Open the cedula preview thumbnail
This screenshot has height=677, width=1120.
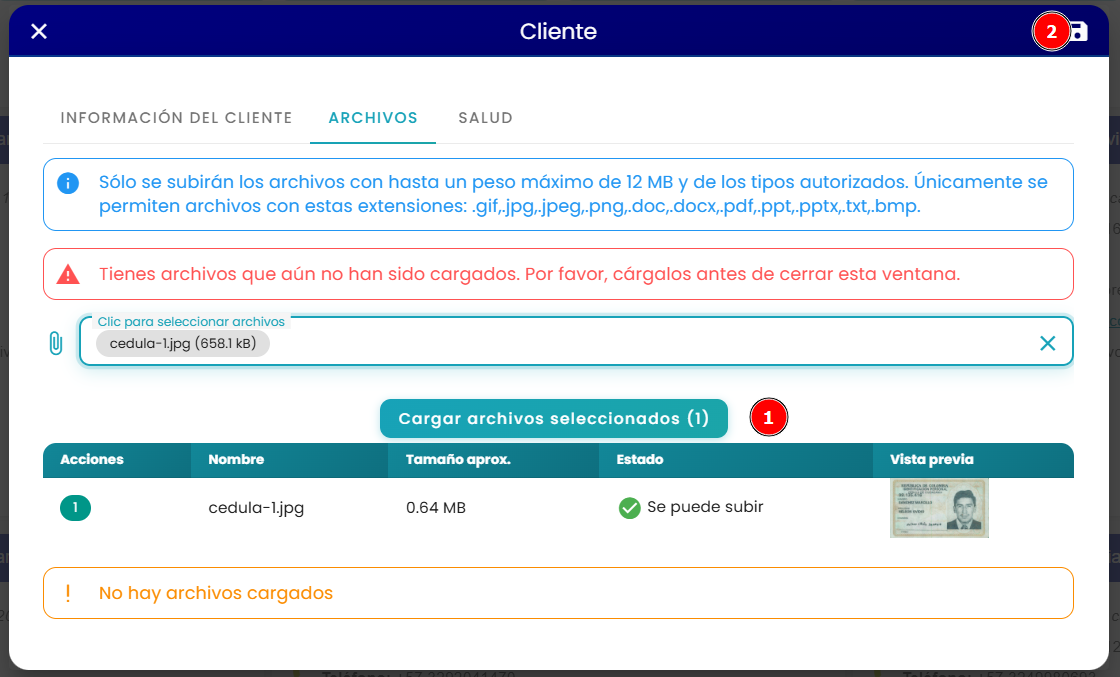coord(939,508)
